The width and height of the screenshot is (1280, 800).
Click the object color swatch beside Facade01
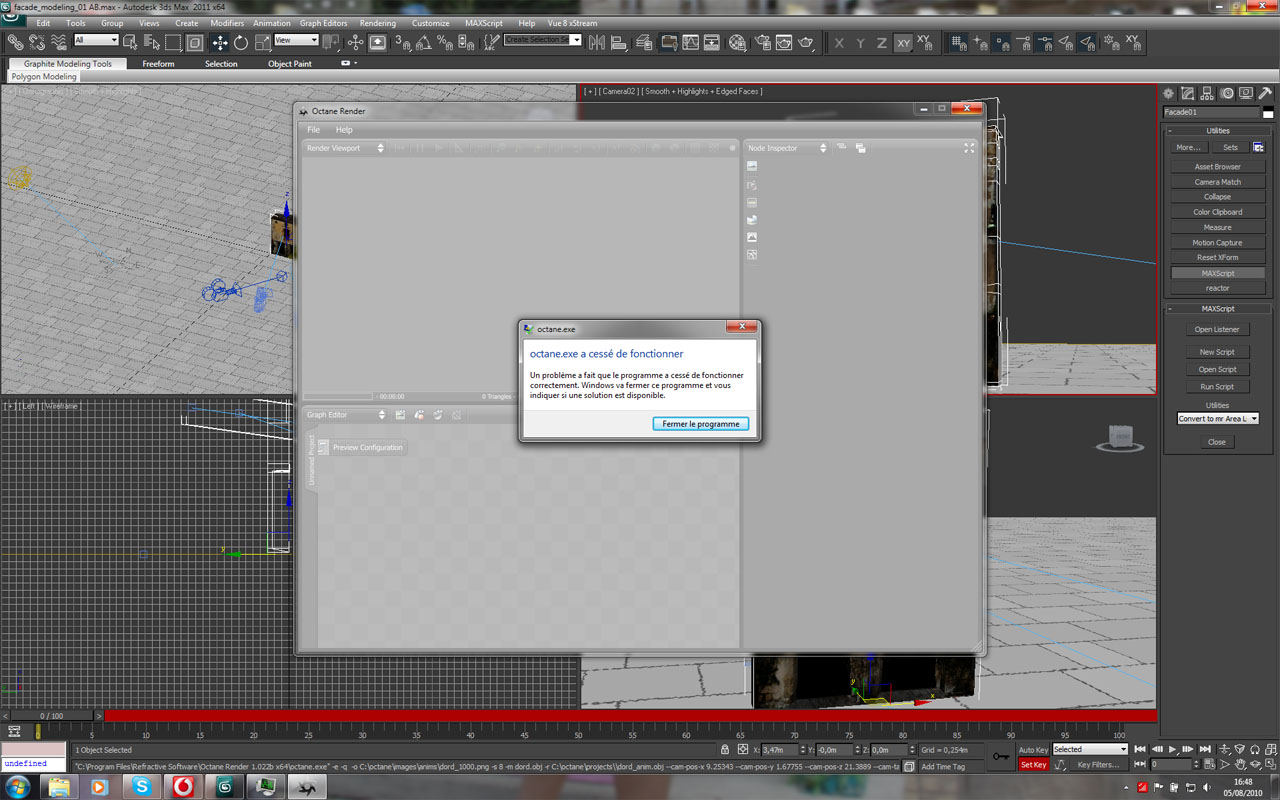1268,113
